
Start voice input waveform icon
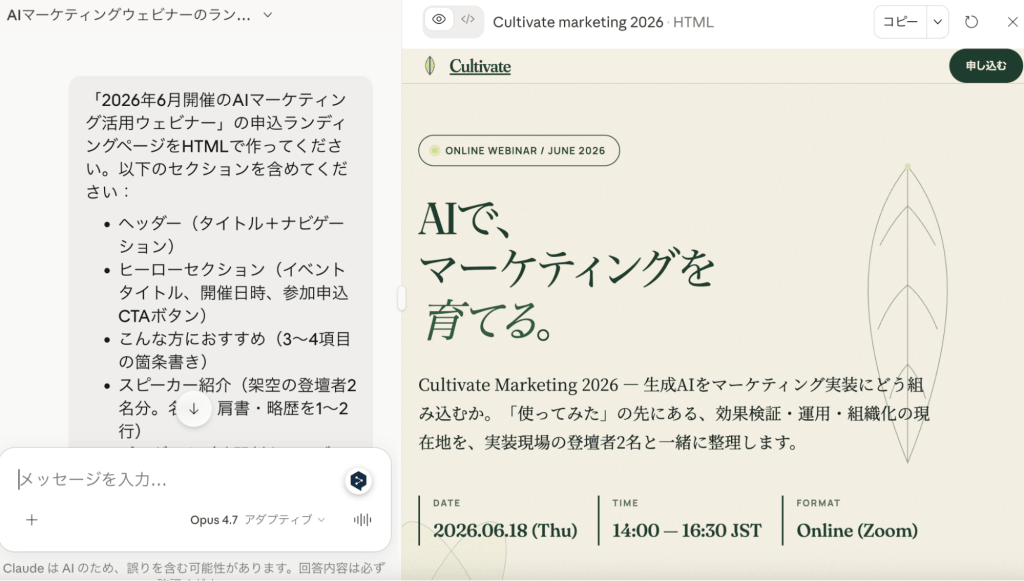click(362, 520)
